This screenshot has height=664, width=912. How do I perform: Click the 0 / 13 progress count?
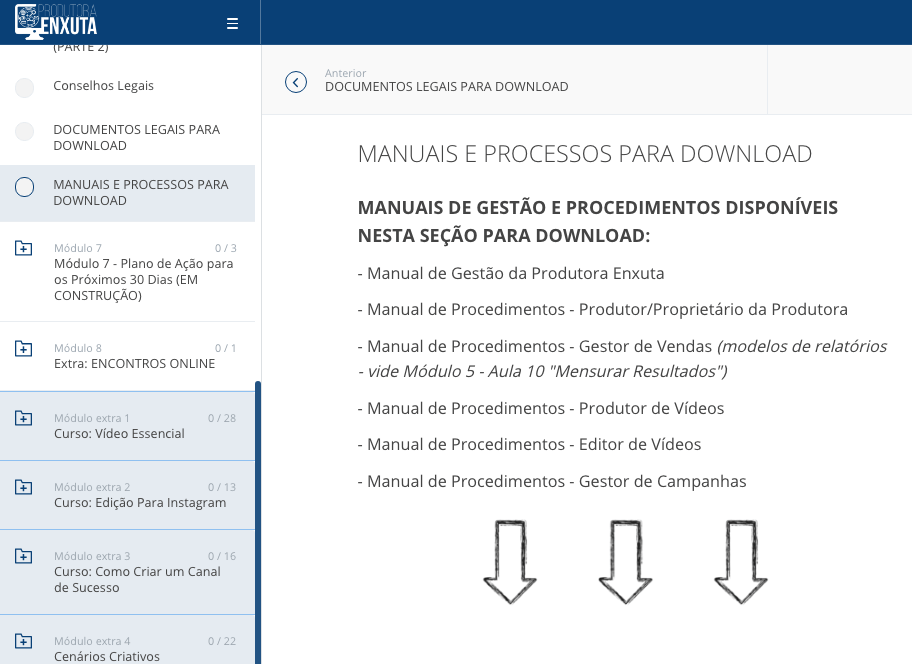click(222, 487)
